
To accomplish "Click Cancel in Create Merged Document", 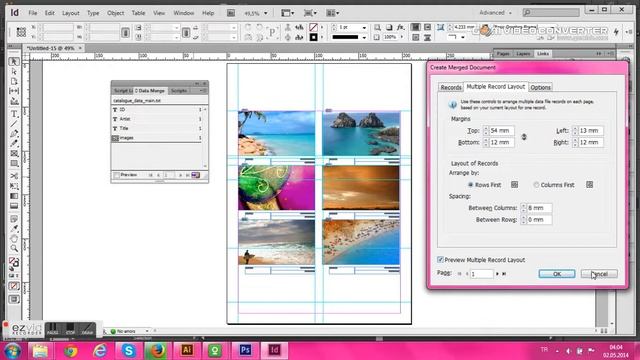I will point(599,274).
